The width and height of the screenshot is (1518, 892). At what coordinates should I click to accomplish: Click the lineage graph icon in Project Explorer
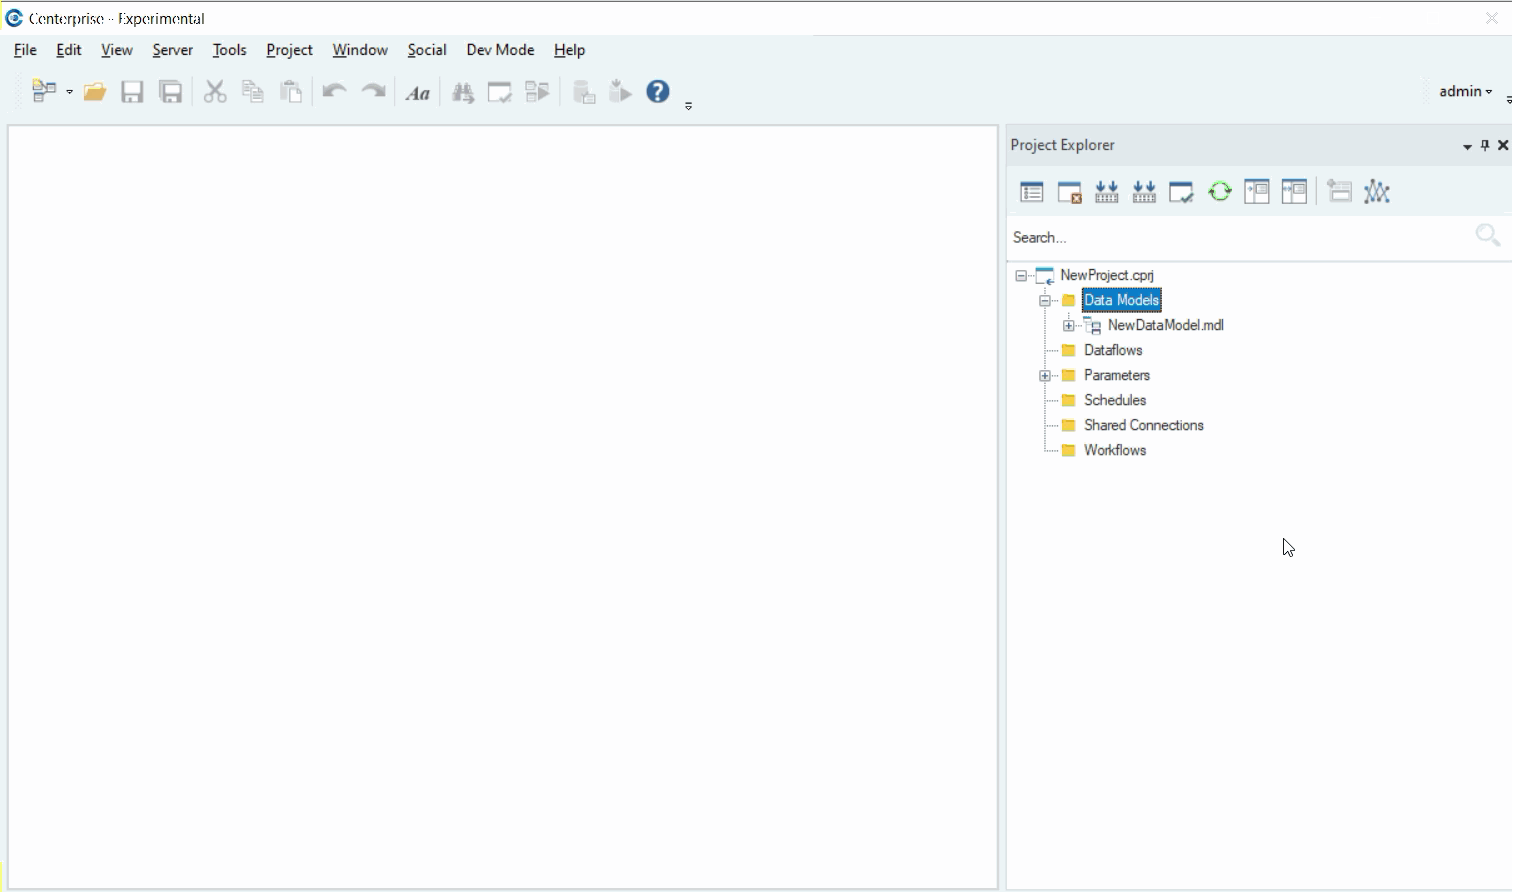[1377, 192]
